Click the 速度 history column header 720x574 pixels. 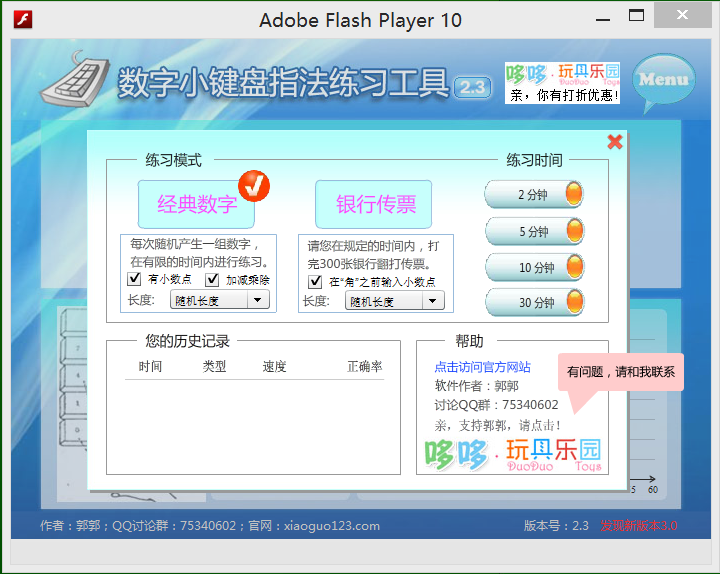pyautogui.click(x=274, y=366)
